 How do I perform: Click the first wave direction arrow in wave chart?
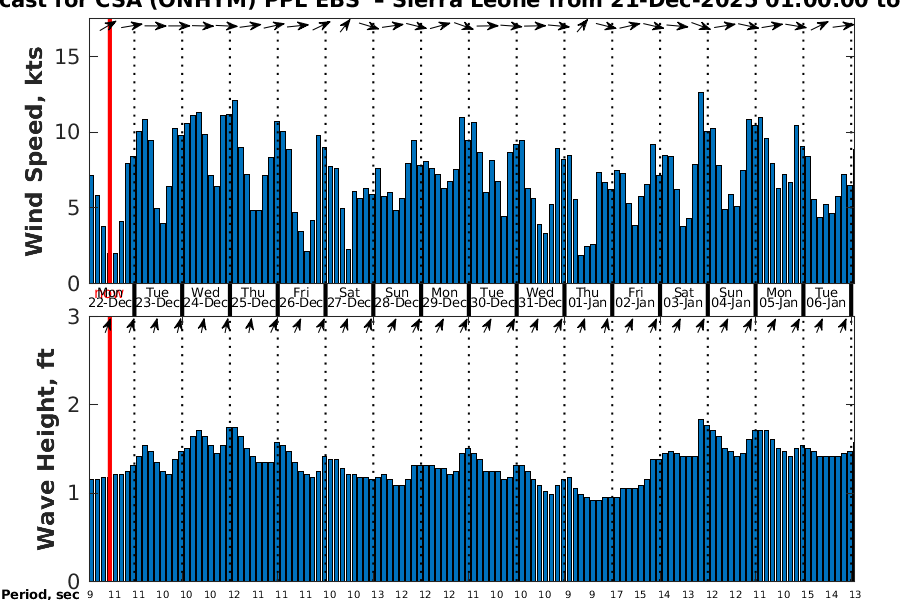(109, 325)
